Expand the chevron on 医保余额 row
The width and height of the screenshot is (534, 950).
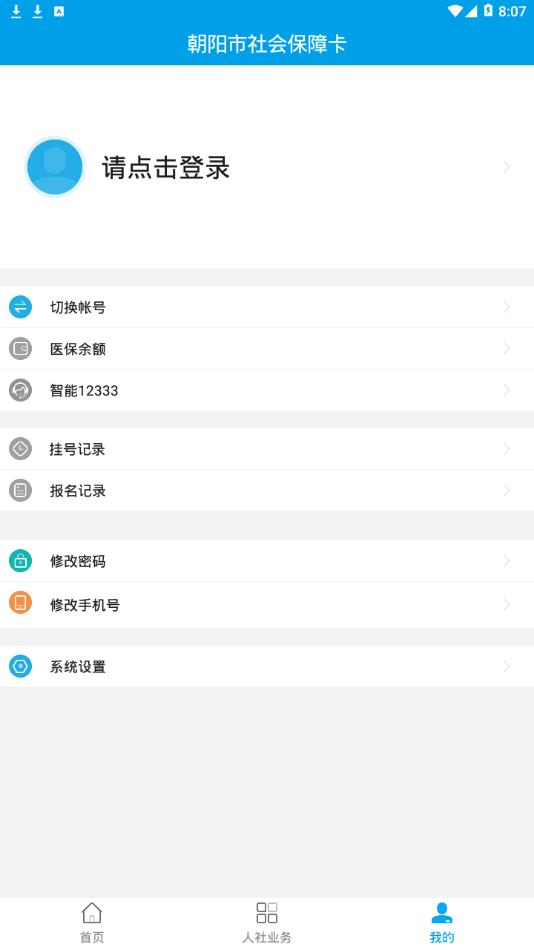507,348
